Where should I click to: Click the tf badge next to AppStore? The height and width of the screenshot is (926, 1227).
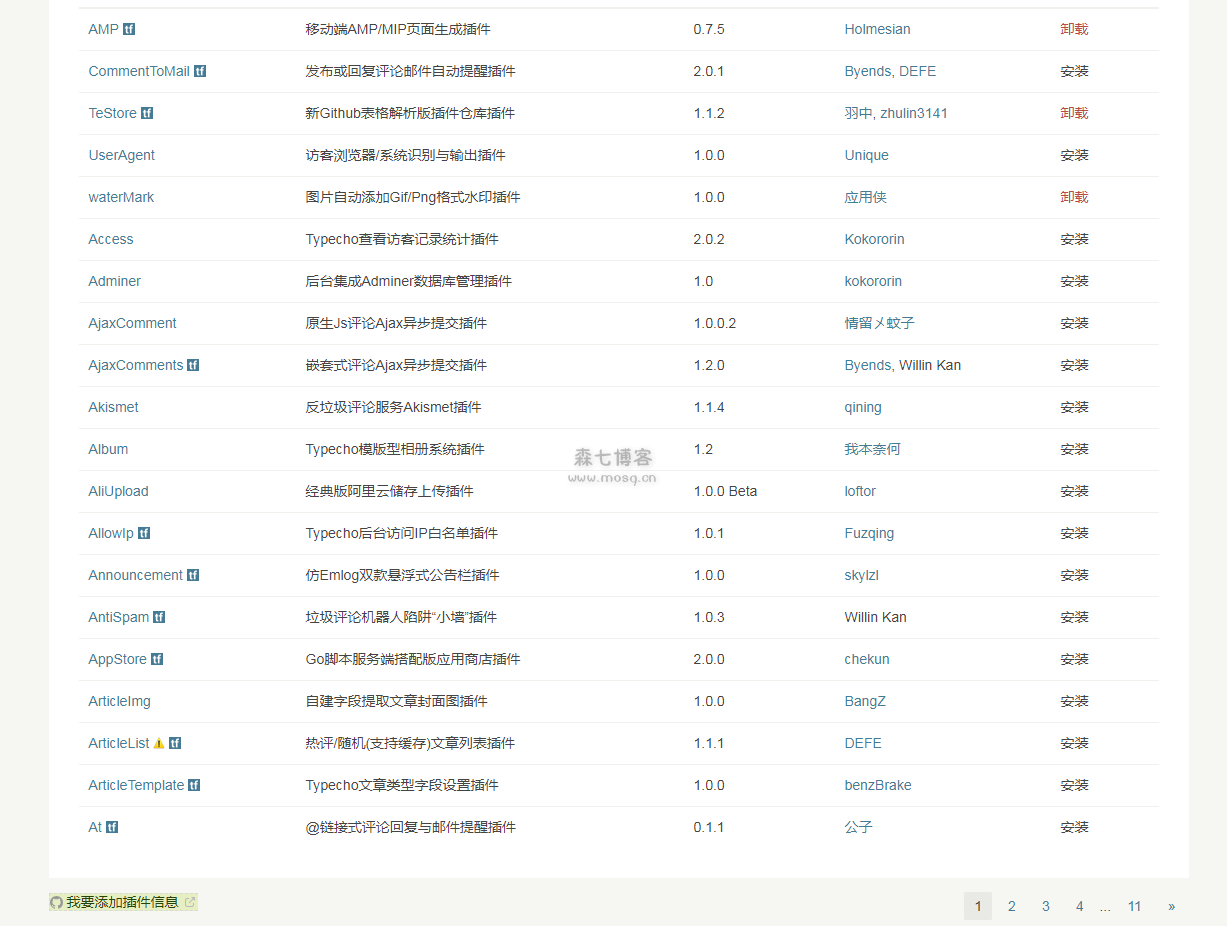point(157,659)
